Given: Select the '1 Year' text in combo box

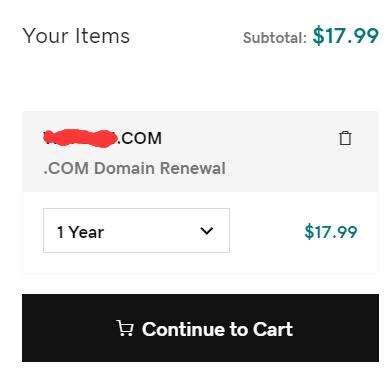Looking at the screenshot, I should (x=81, y=232).
